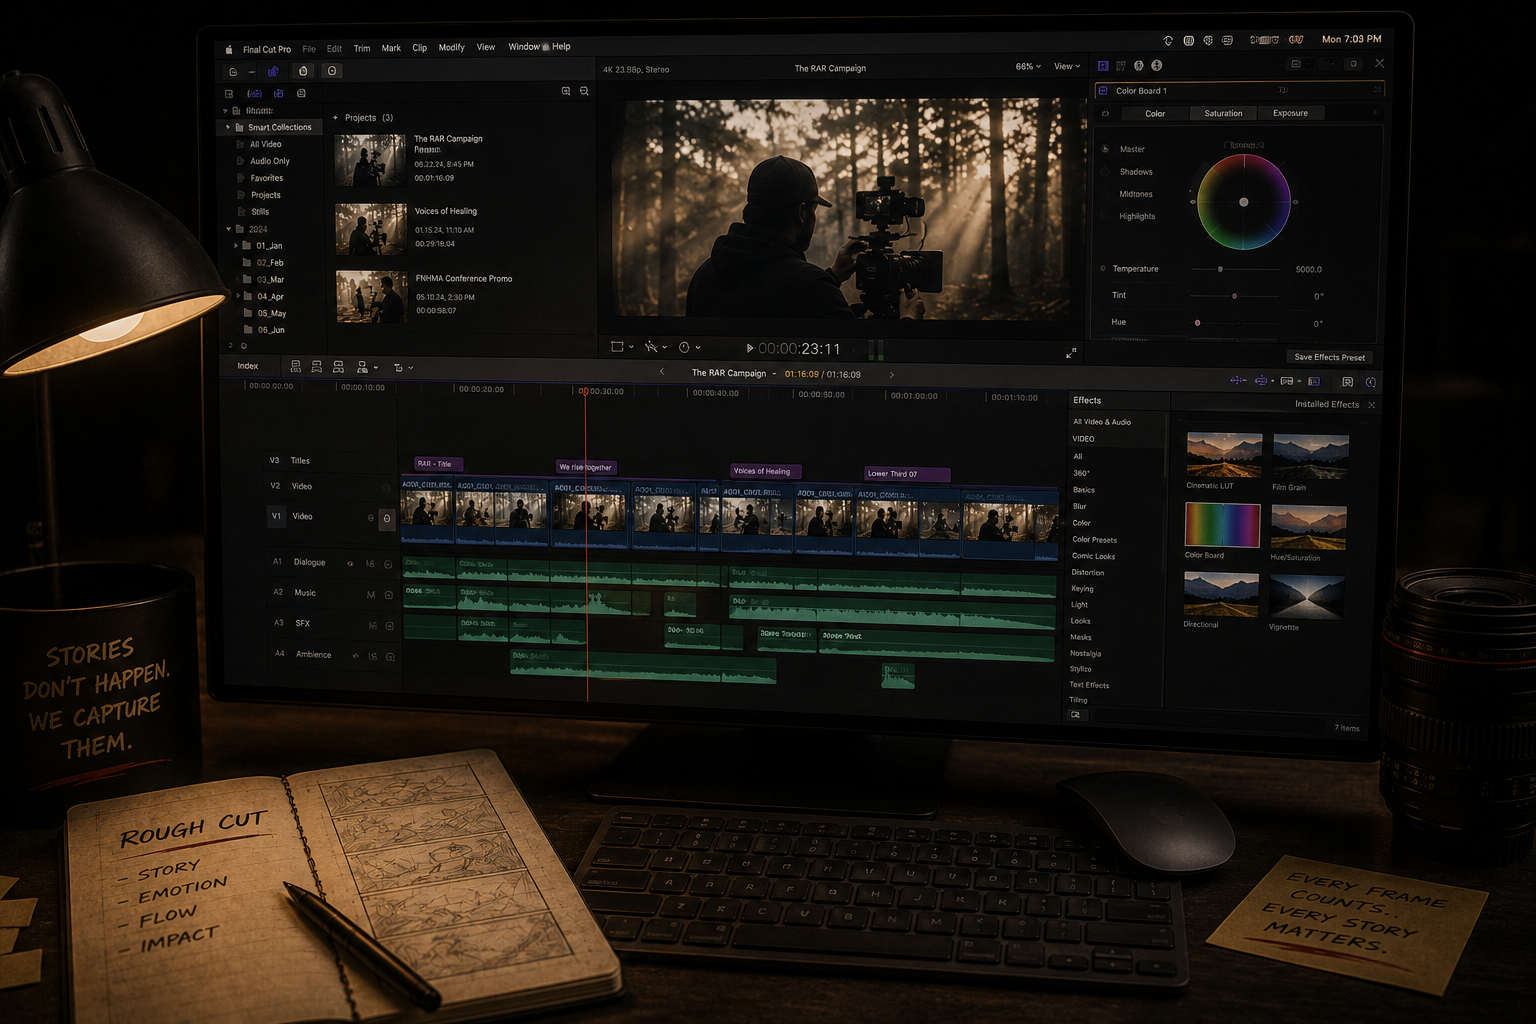Mute the A3 SFX track
The image size is (1536, 1024).
[373, 626]
